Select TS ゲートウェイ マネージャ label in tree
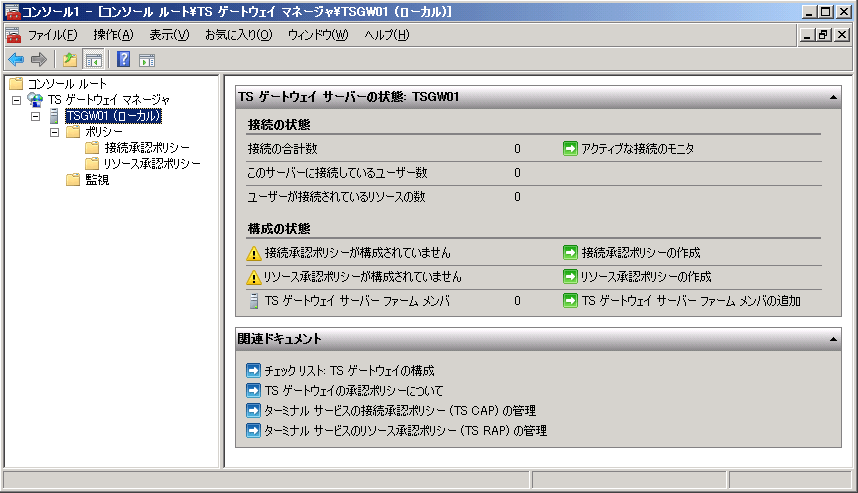The image size is (858, 493). pos(109,100)
